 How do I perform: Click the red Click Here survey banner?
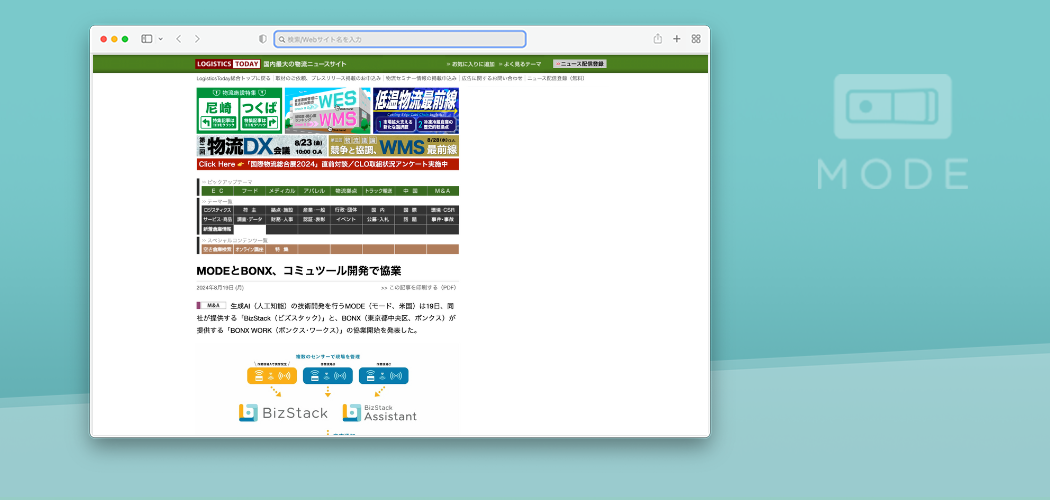click(x=327, y=164)
